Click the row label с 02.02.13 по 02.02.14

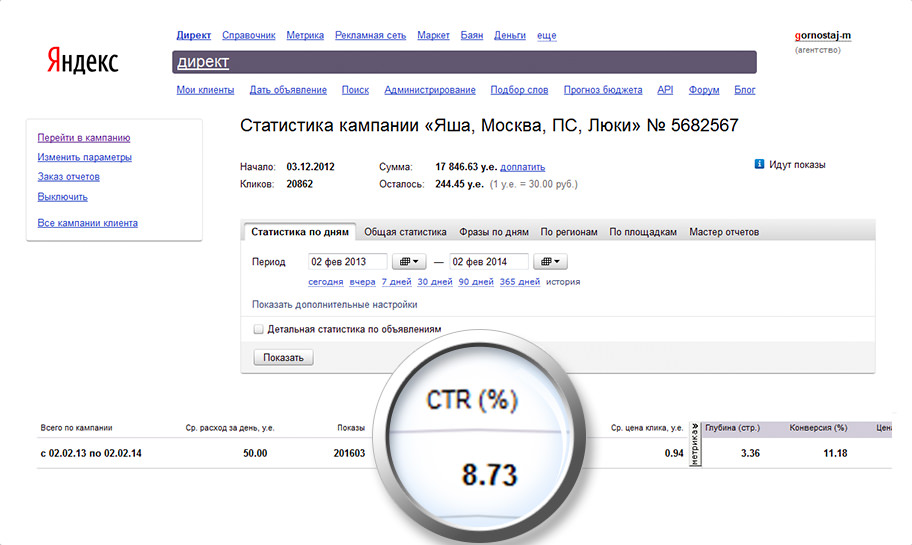coord(91,453)
